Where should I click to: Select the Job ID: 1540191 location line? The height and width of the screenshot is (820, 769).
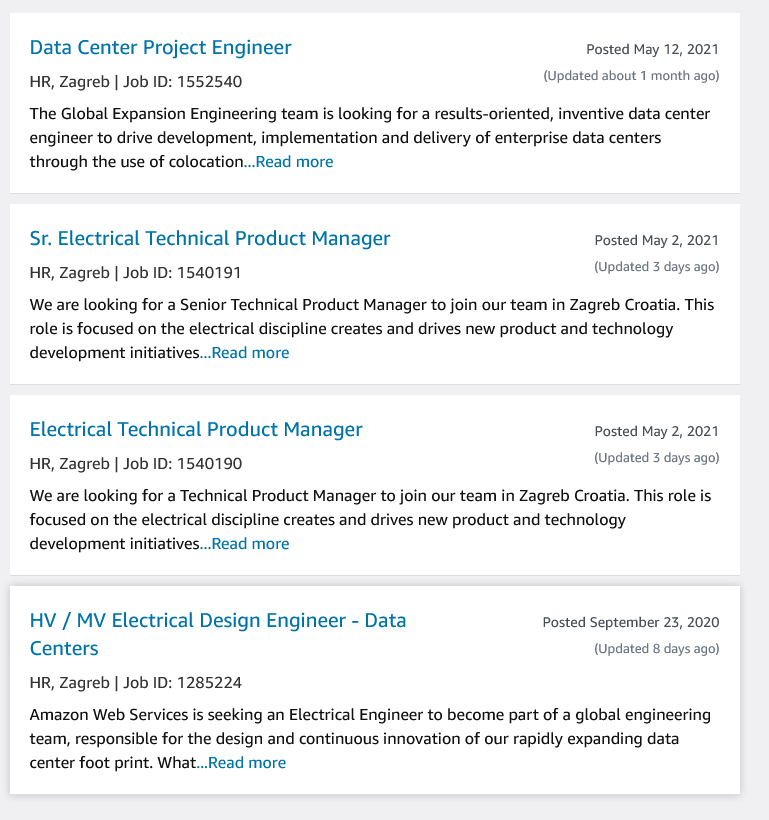click(x=135, y=272)
